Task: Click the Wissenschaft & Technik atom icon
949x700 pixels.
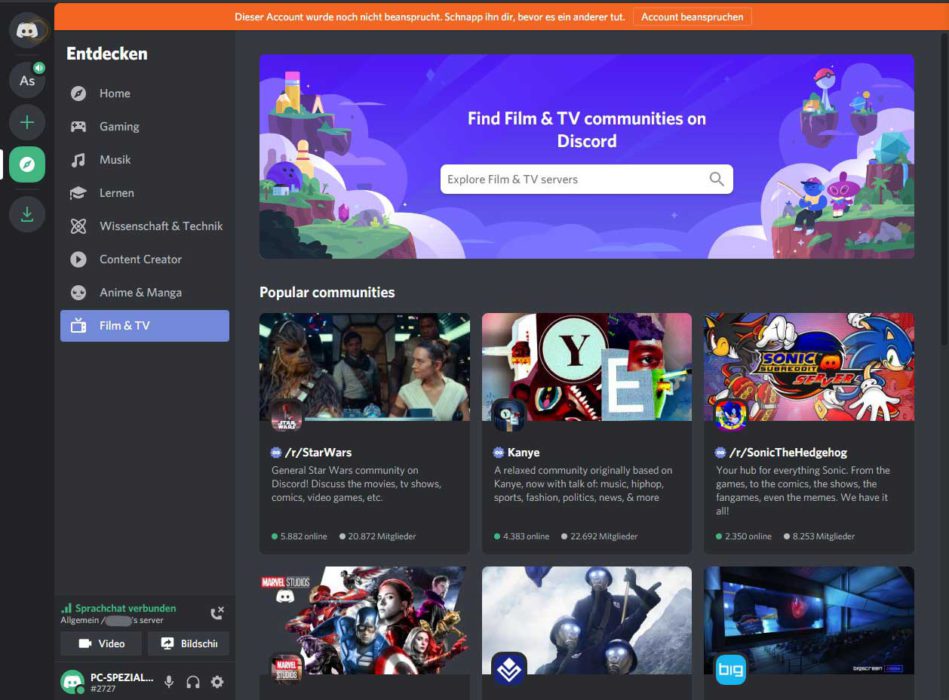Action: tap(80, 226)
